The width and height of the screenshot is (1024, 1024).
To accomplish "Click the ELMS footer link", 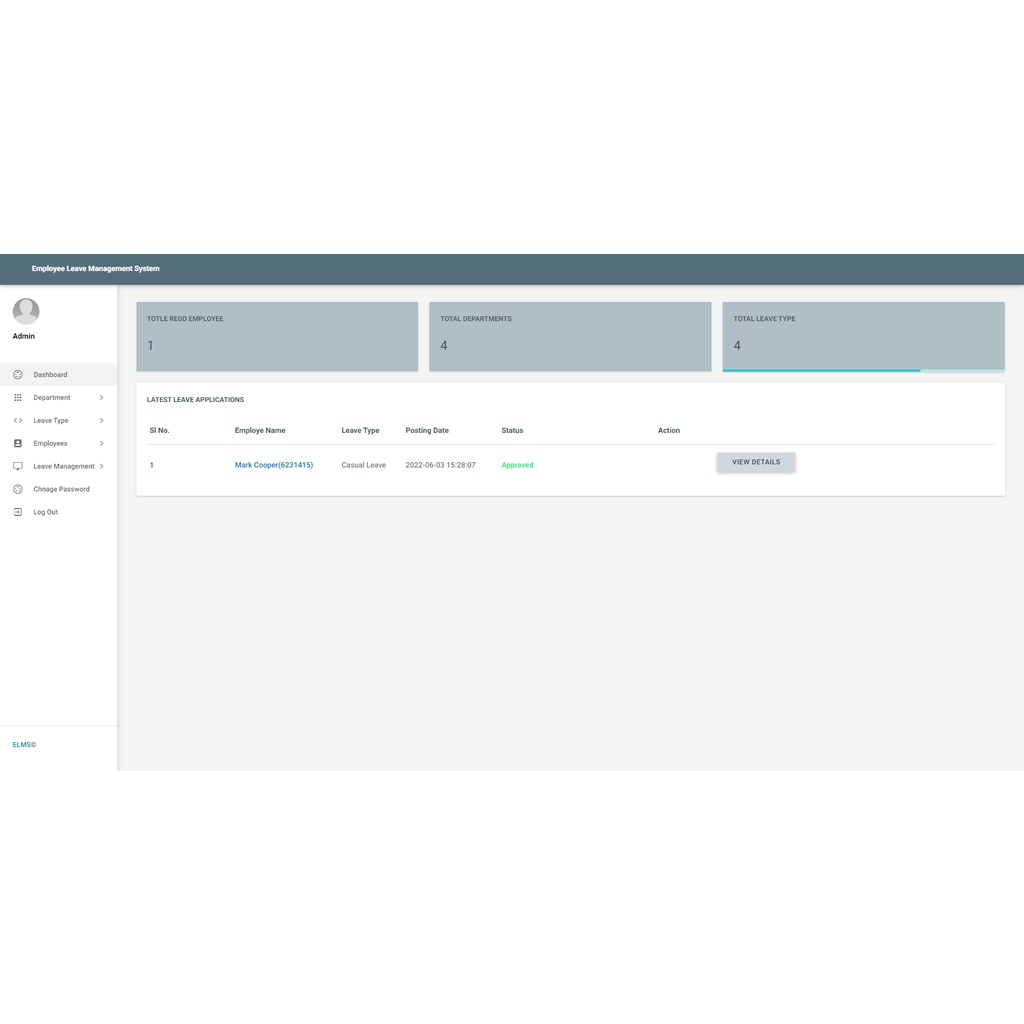I will [24, 745].
